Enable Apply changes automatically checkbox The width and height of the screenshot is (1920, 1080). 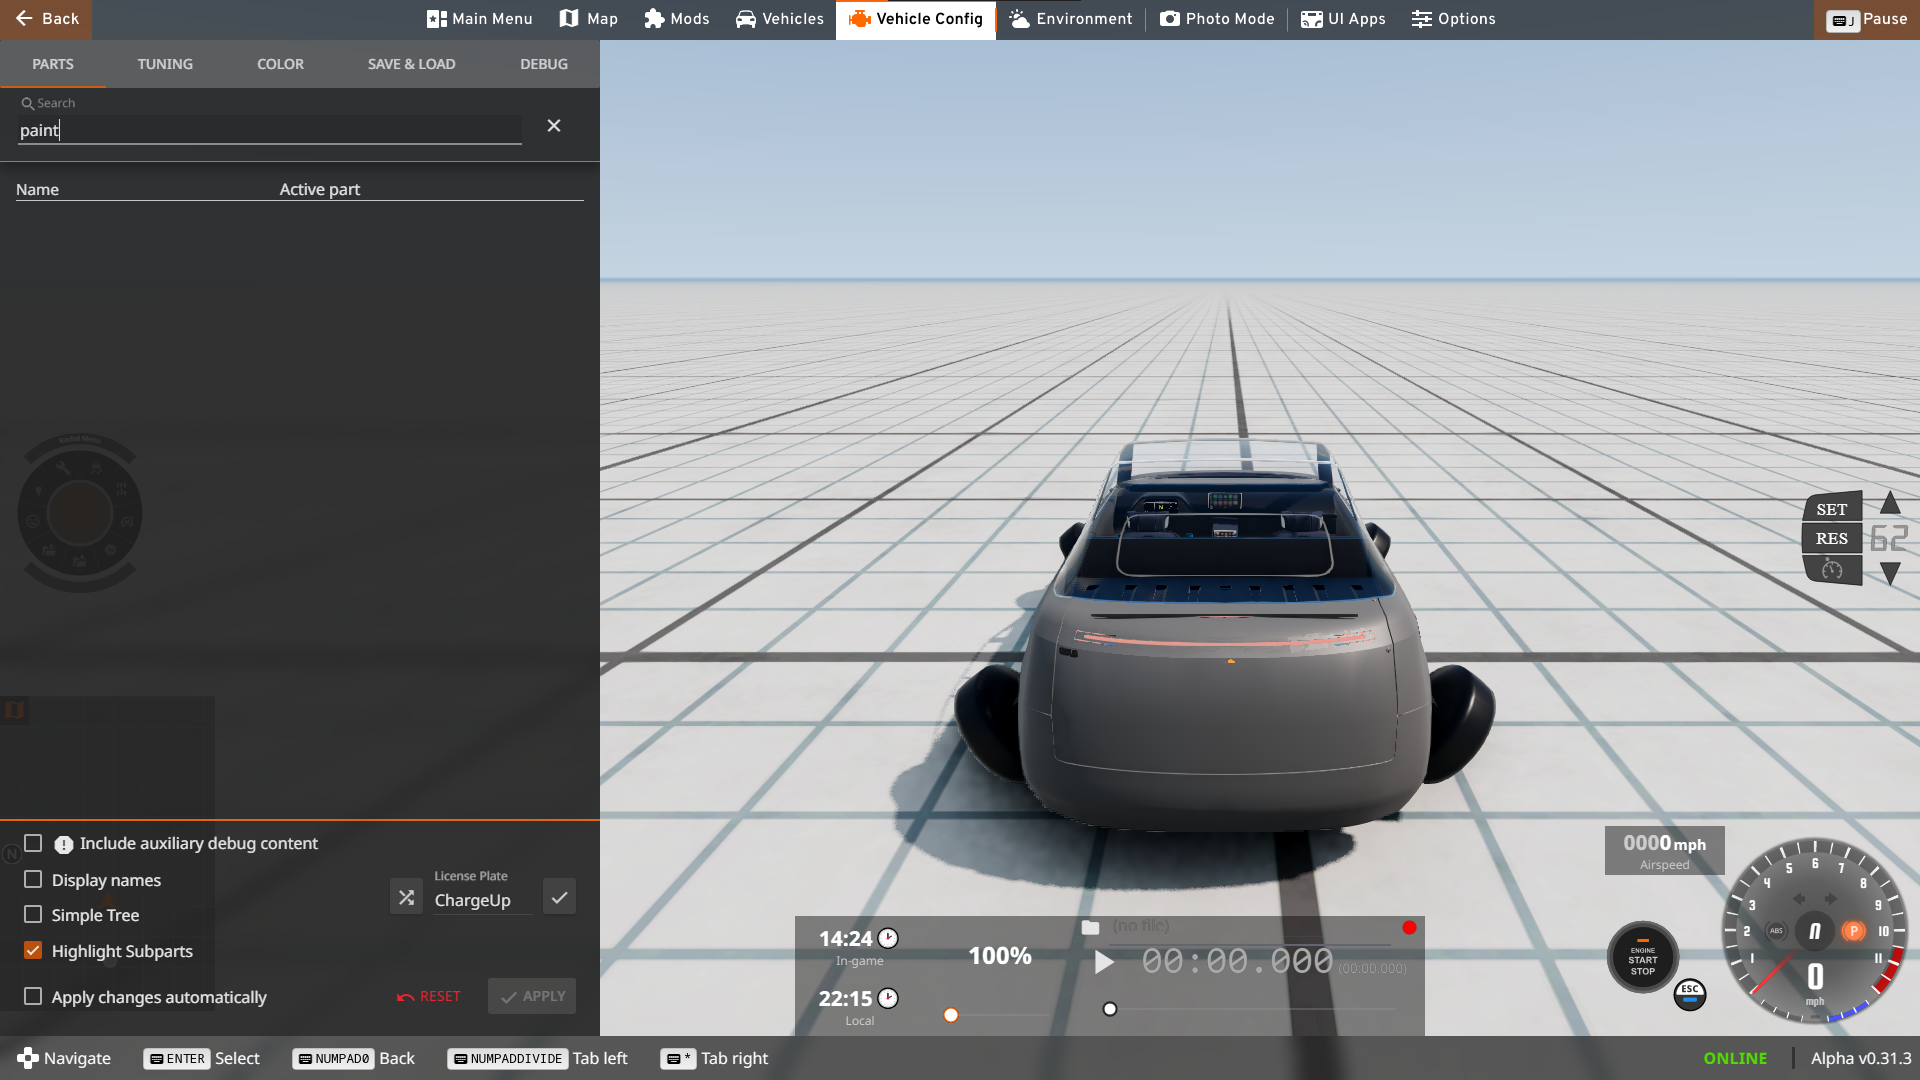click(33, 996)
